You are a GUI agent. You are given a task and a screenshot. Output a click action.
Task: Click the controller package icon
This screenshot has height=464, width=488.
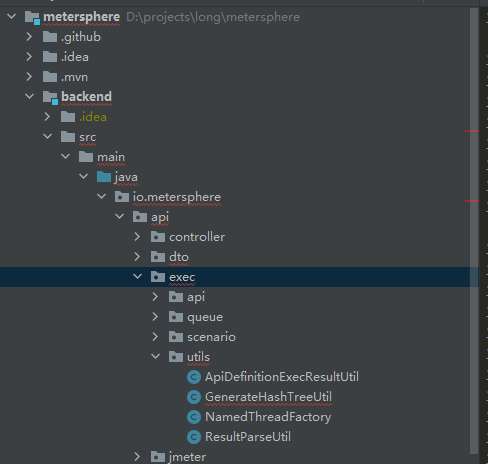(158, 237)
